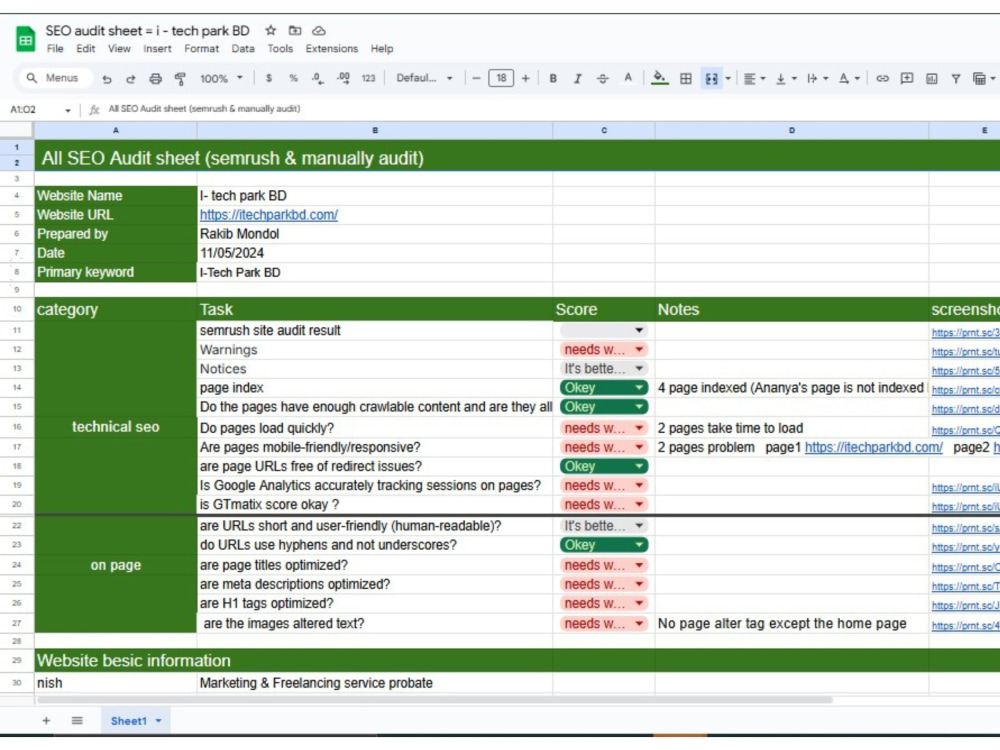Toggle strikethrough formatting
The height and width of the screenshot is (750, 1000).
coord(602,78)
